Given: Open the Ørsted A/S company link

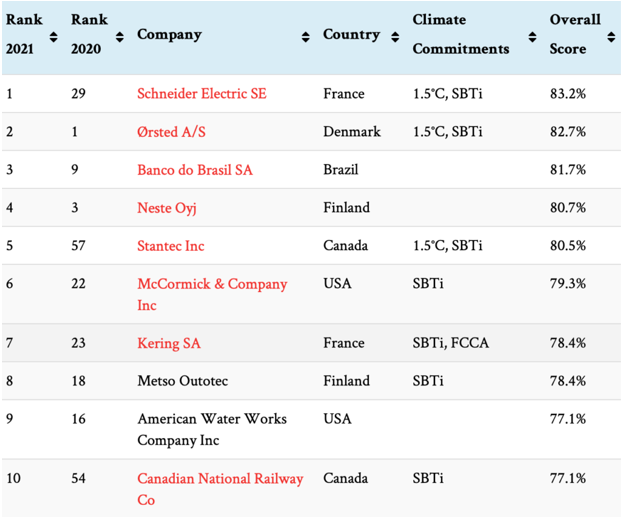Looking at the screenshot, I should point(171,132).
